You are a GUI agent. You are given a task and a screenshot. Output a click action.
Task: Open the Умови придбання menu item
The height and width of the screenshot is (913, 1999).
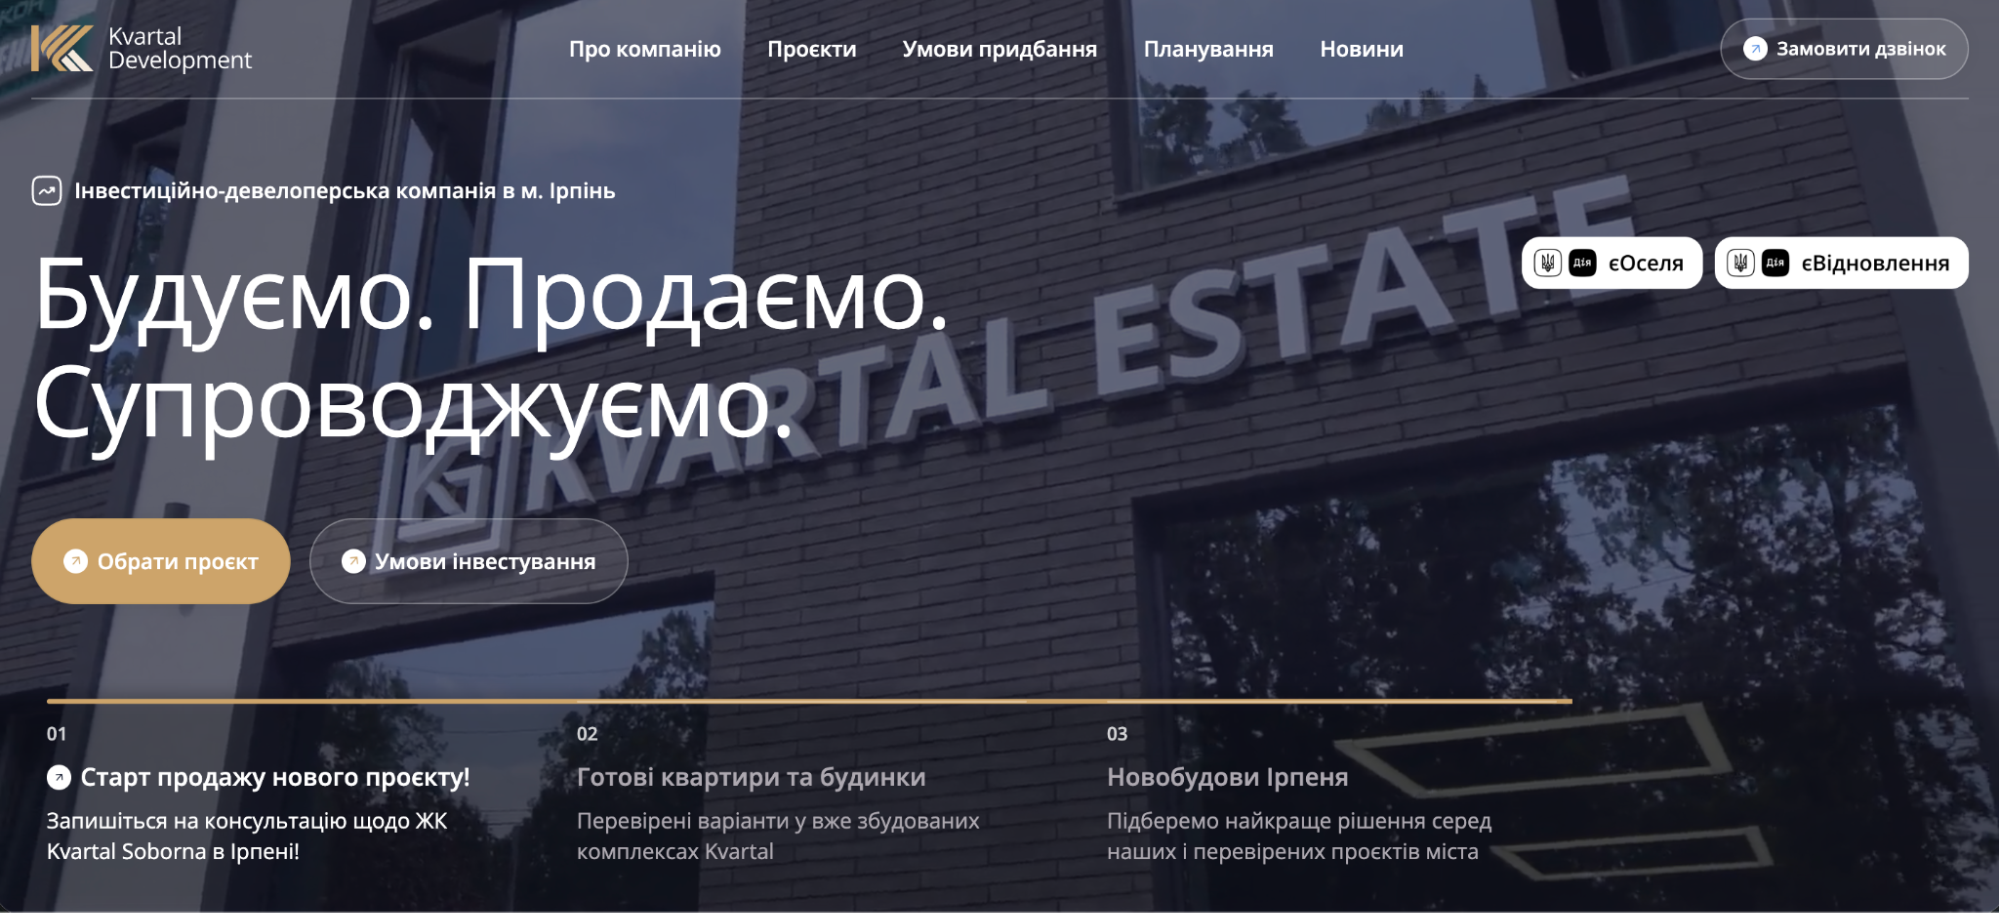click(1000, 47)
